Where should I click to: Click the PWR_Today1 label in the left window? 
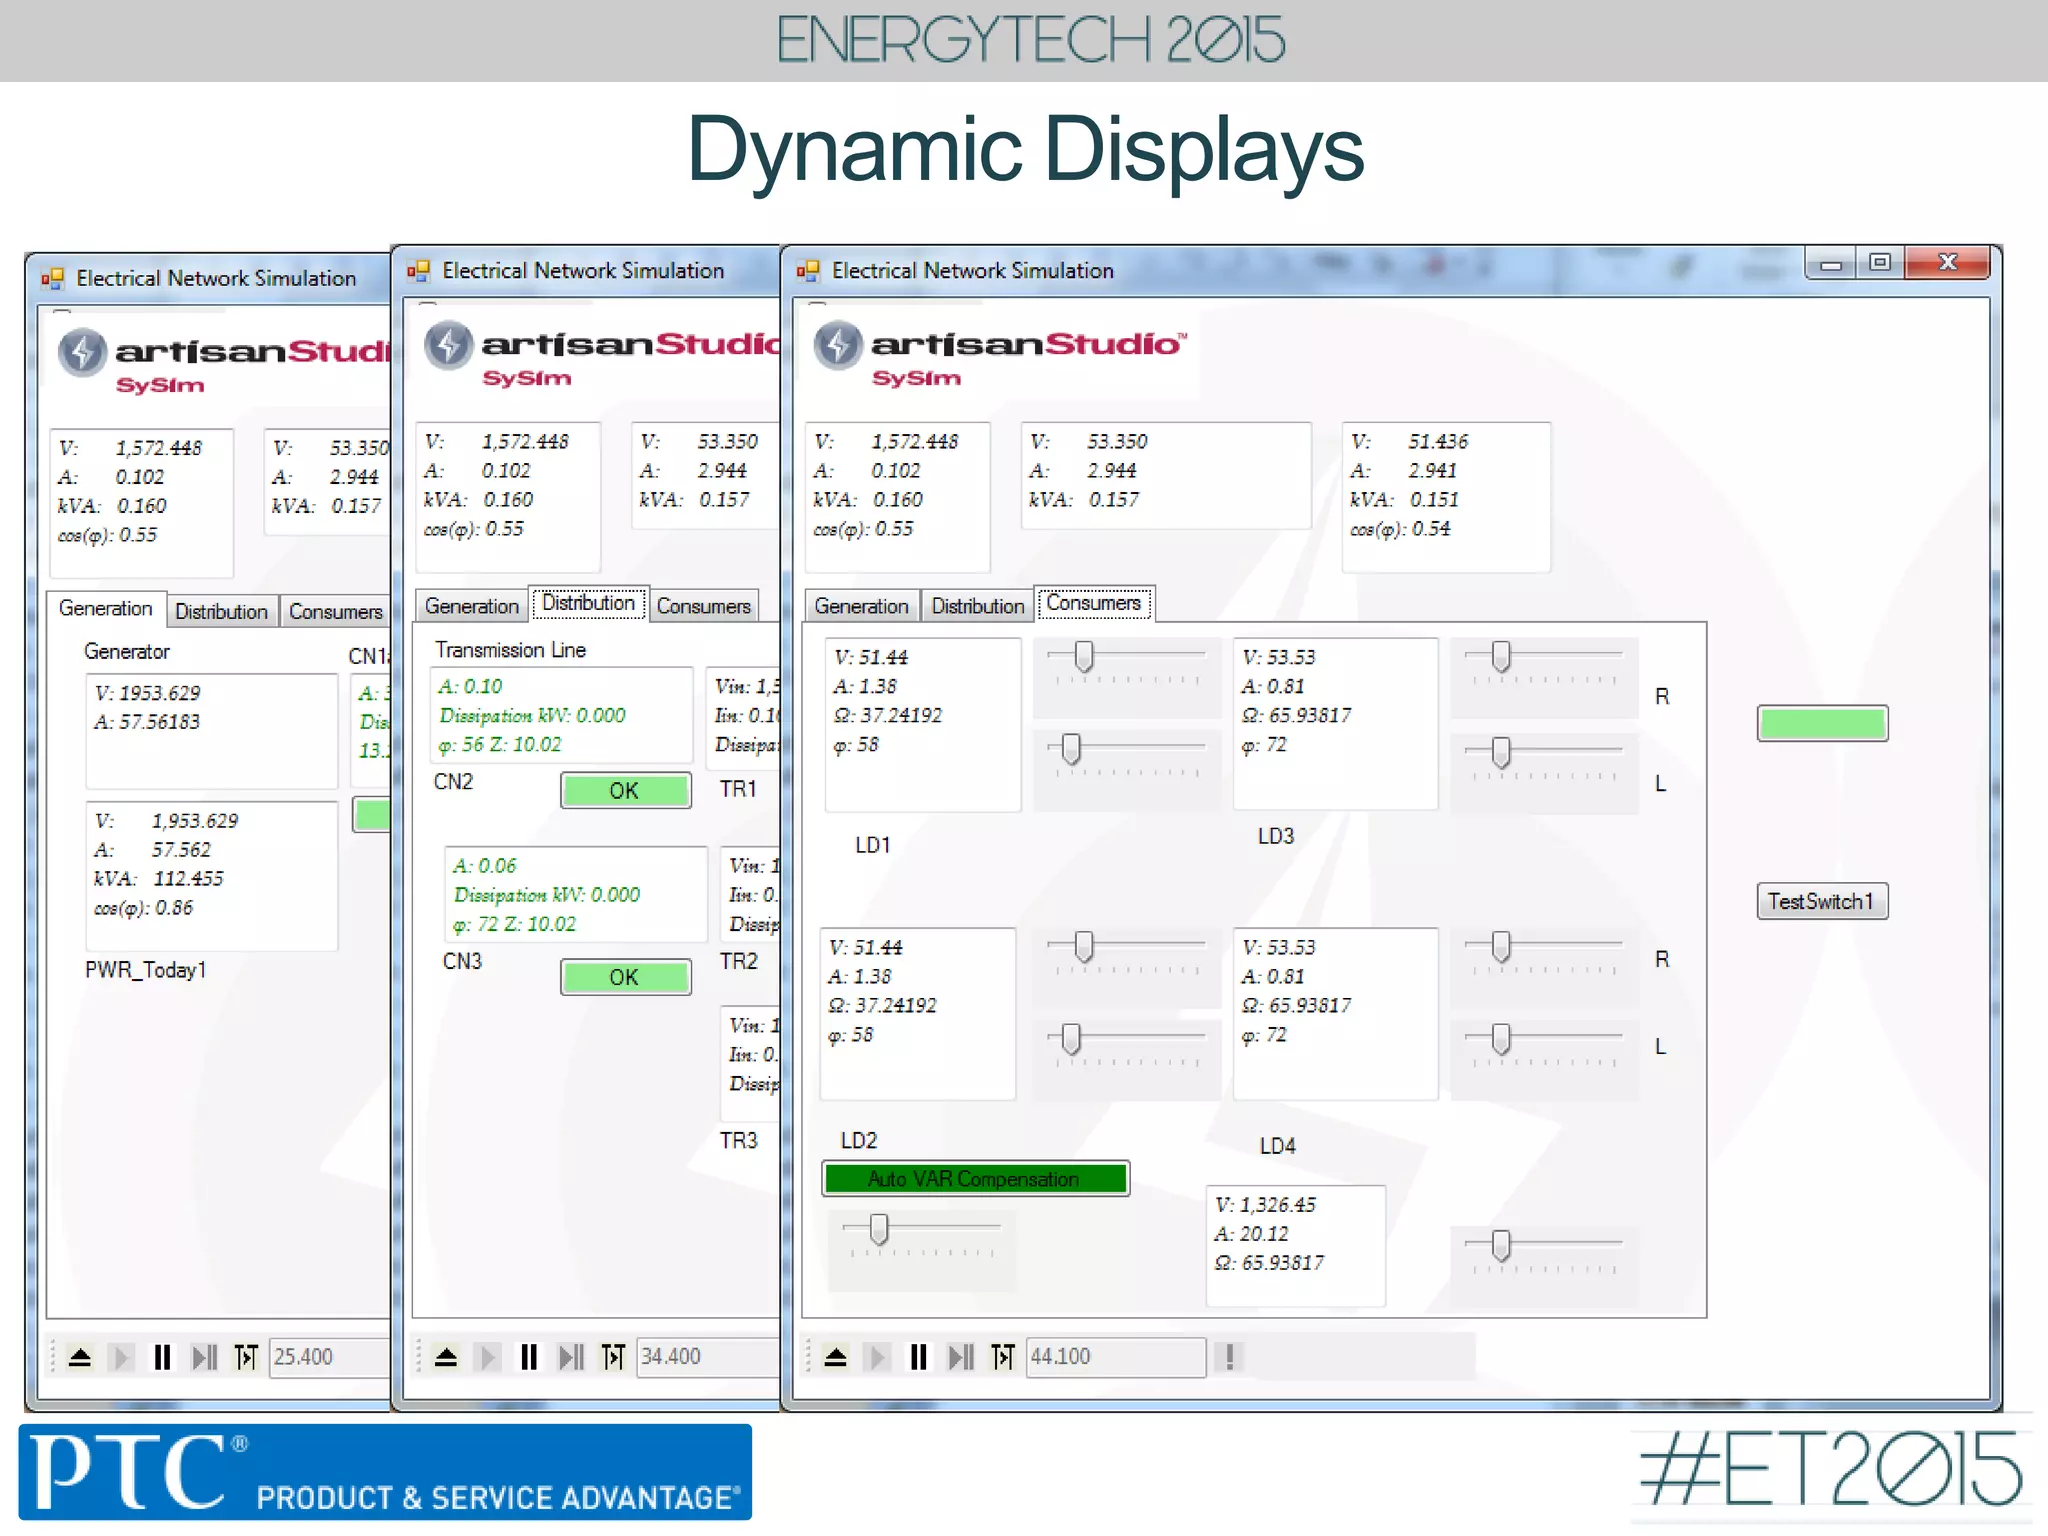click(x=145, y=970)
